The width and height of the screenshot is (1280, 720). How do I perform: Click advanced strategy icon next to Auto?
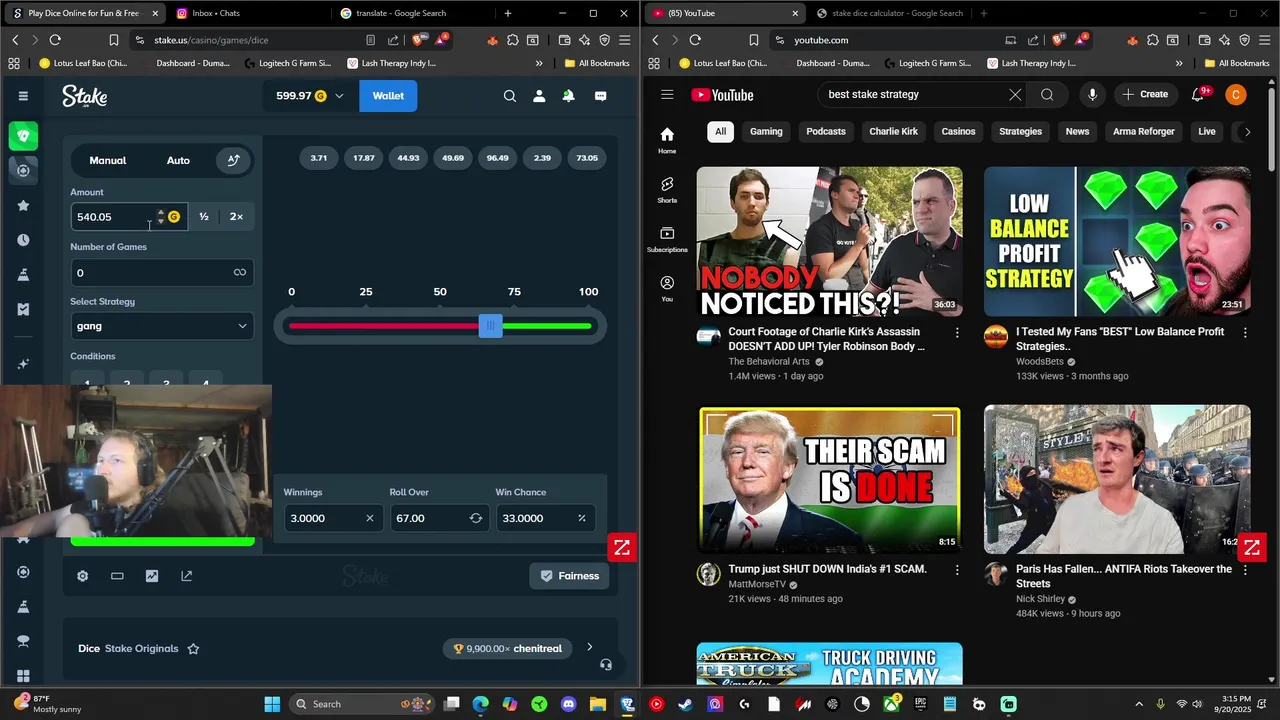(233, 160)
